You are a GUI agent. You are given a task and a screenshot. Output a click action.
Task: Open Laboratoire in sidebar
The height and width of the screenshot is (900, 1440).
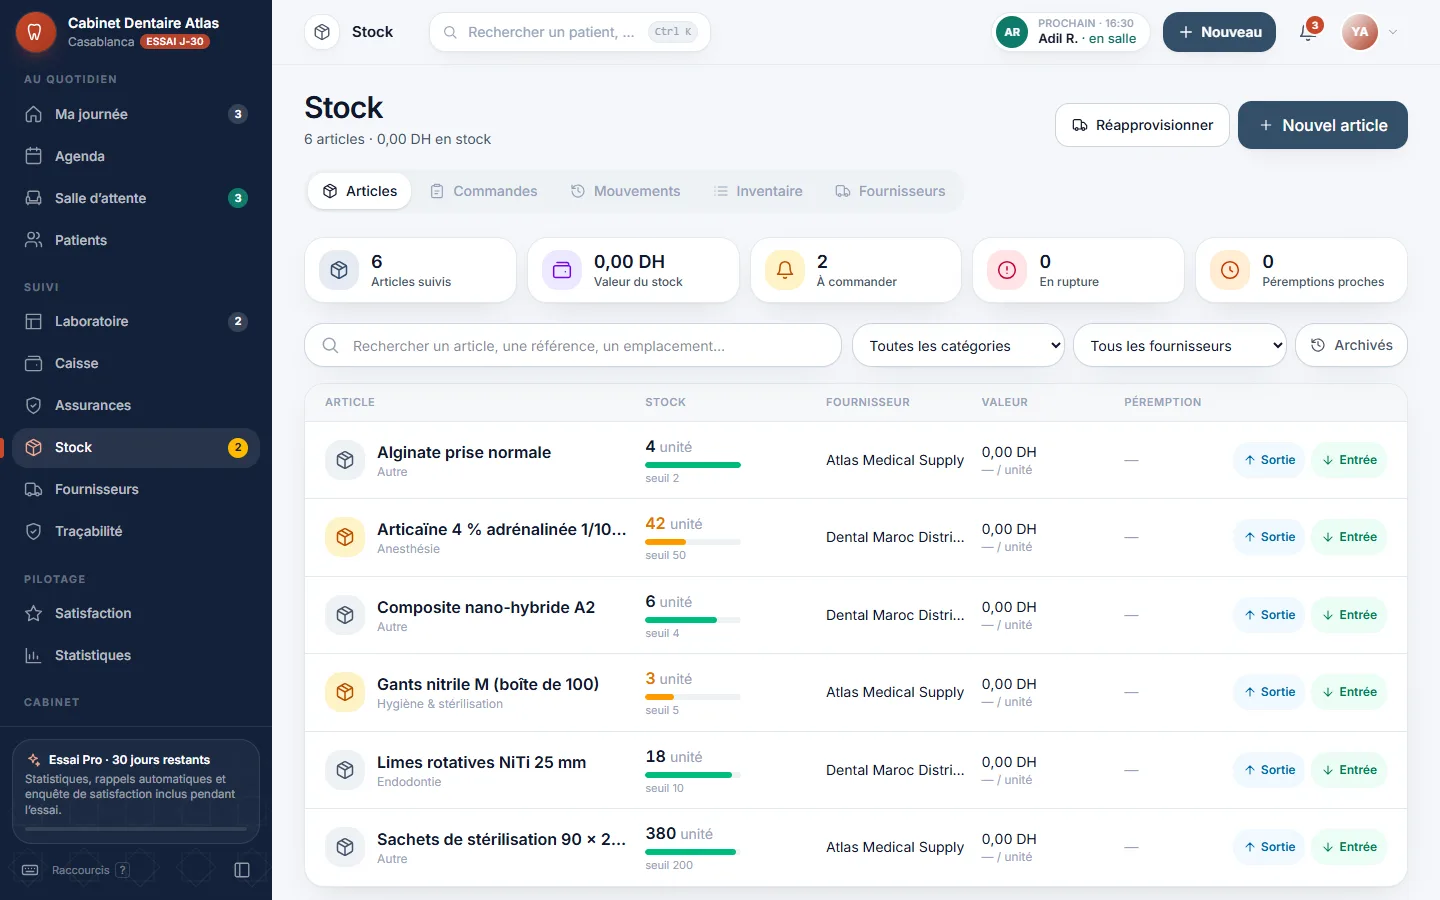click(136, 321)
